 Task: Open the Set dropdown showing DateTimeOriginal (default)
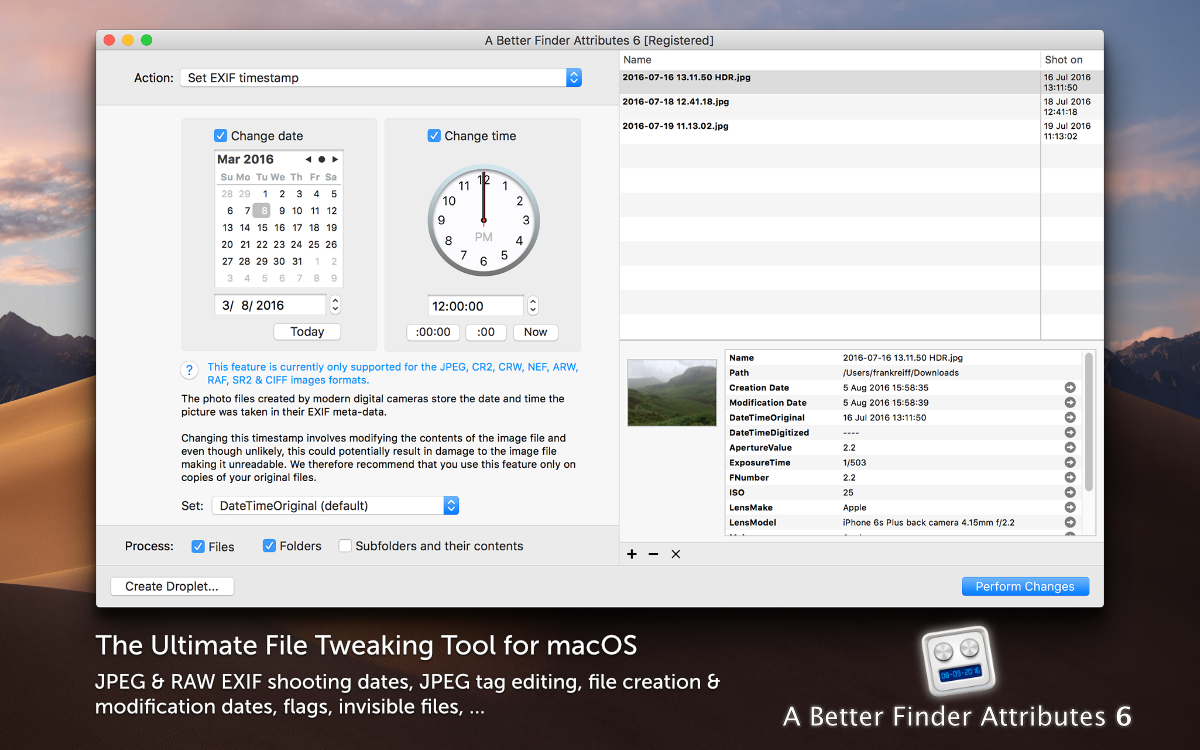(335, 506)
